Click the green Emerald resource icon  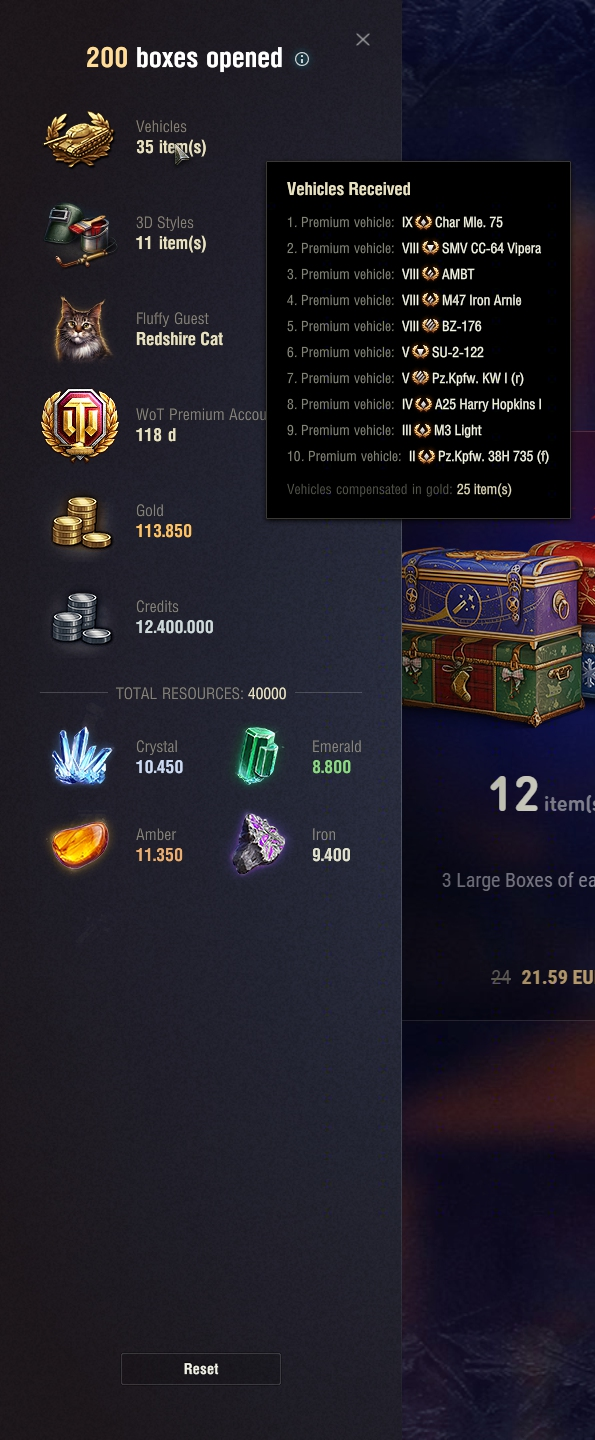(258, 757)
